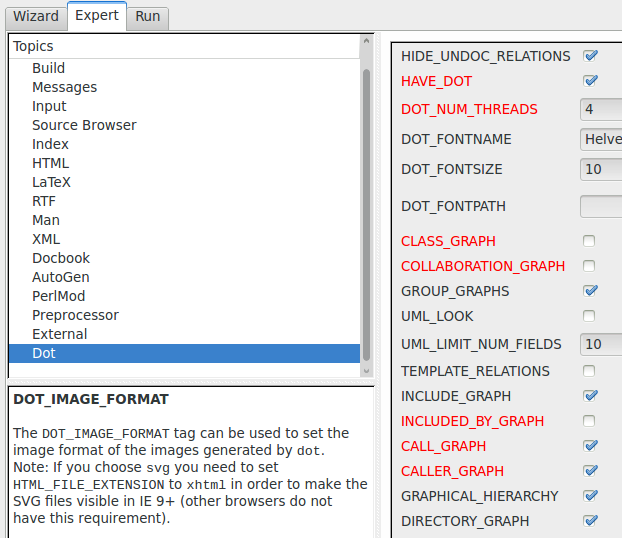Uncheck the CALL_GRAPH checkbox

590,446
